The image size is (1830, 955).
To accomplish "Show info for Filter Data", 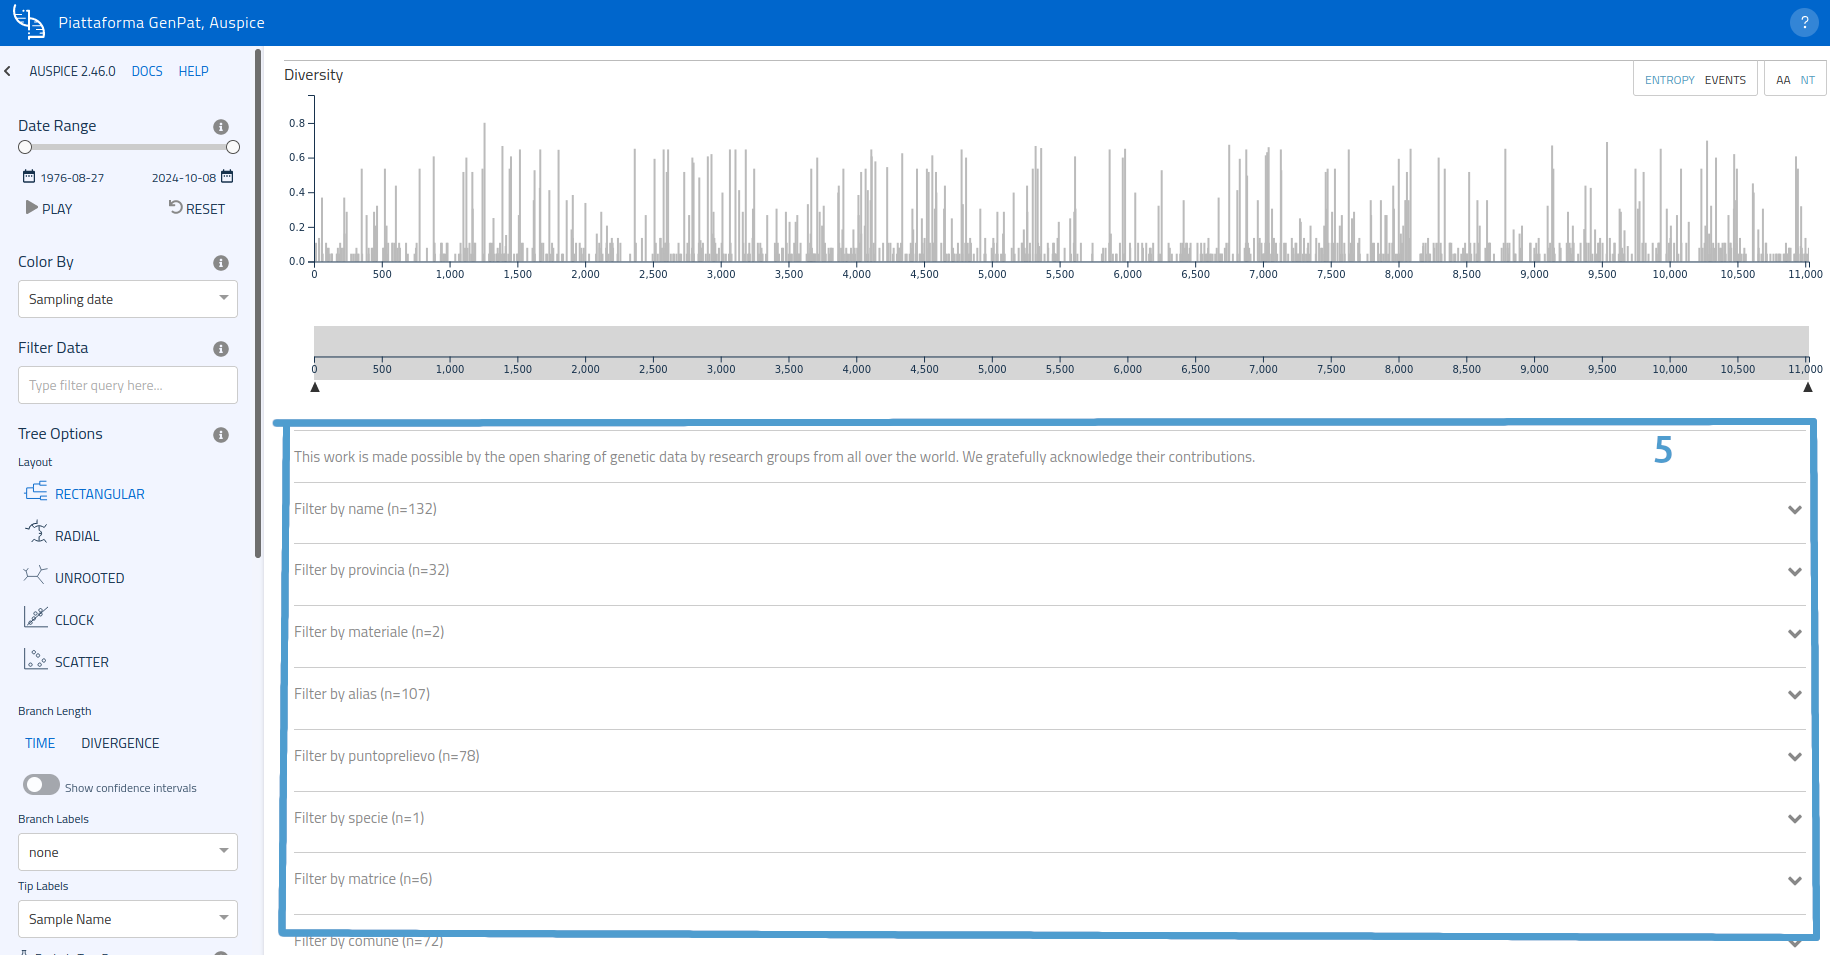I will click(x=221, y=349).
